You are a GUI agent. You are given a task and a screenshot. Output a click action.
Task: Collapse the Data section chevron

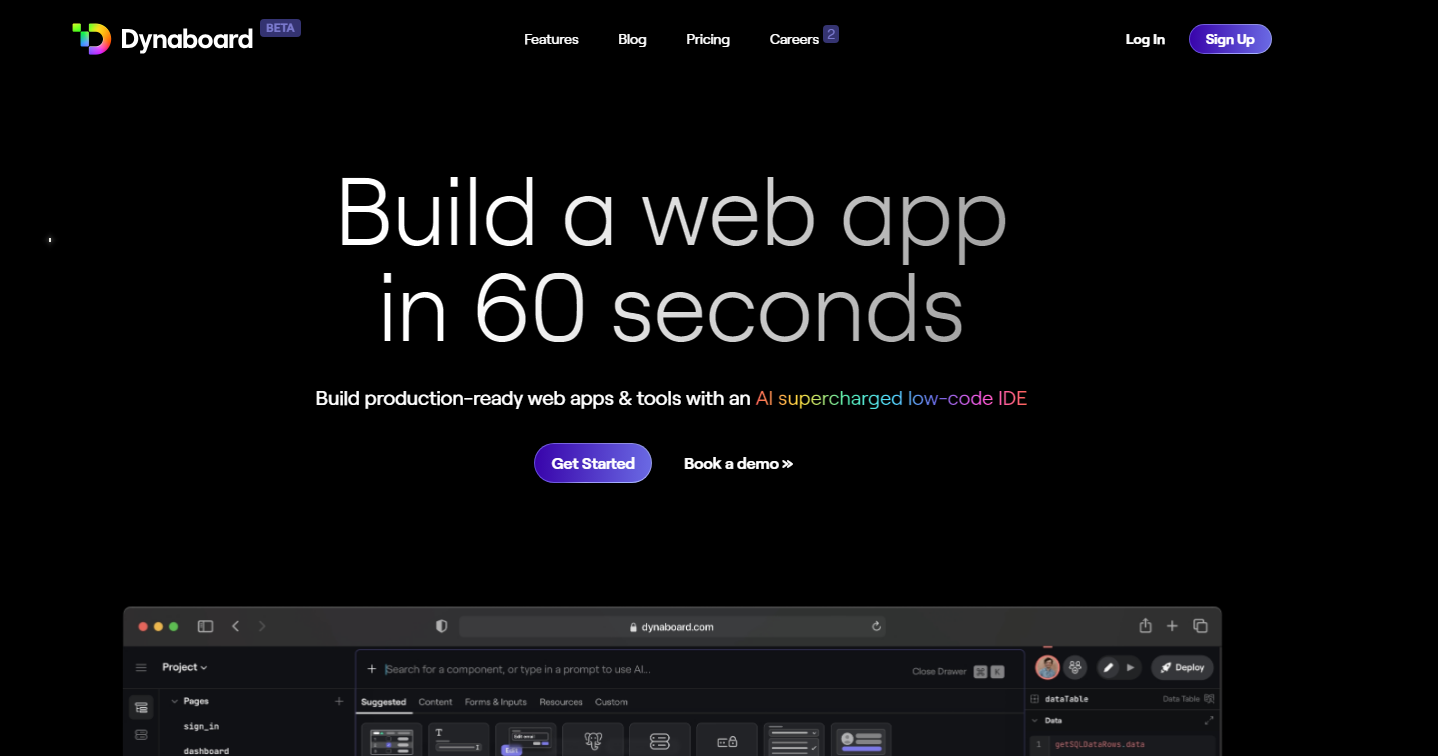point(1035,720)
